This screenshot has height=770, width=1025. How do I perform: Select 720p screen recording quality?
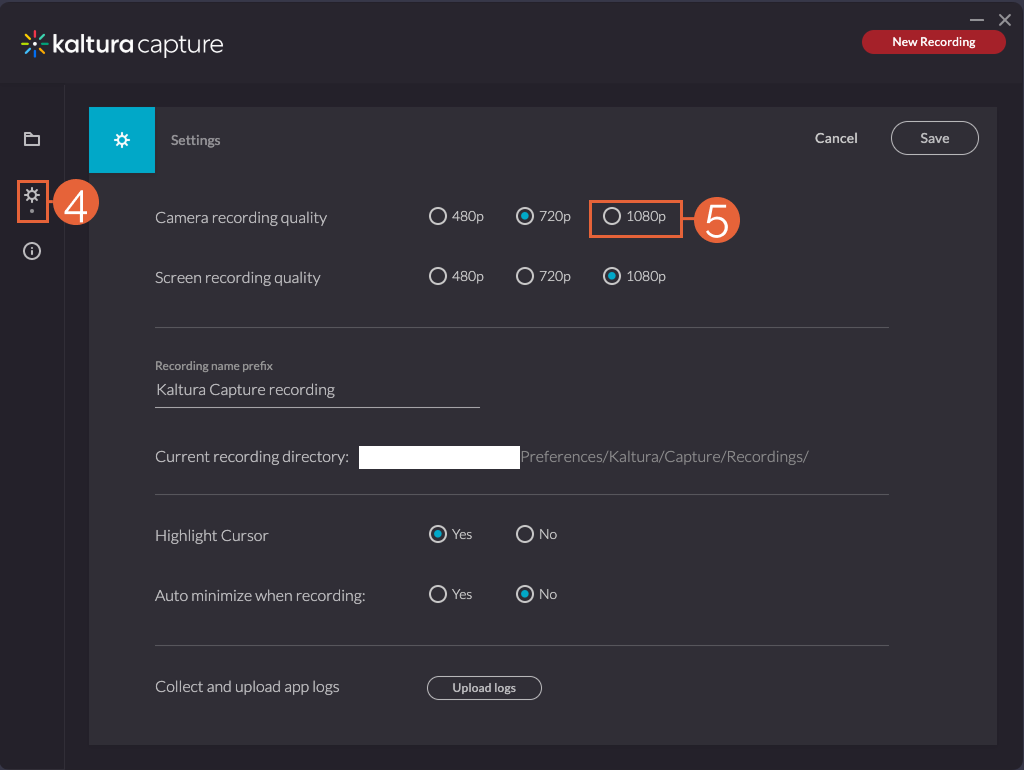[x=525, y=276]
